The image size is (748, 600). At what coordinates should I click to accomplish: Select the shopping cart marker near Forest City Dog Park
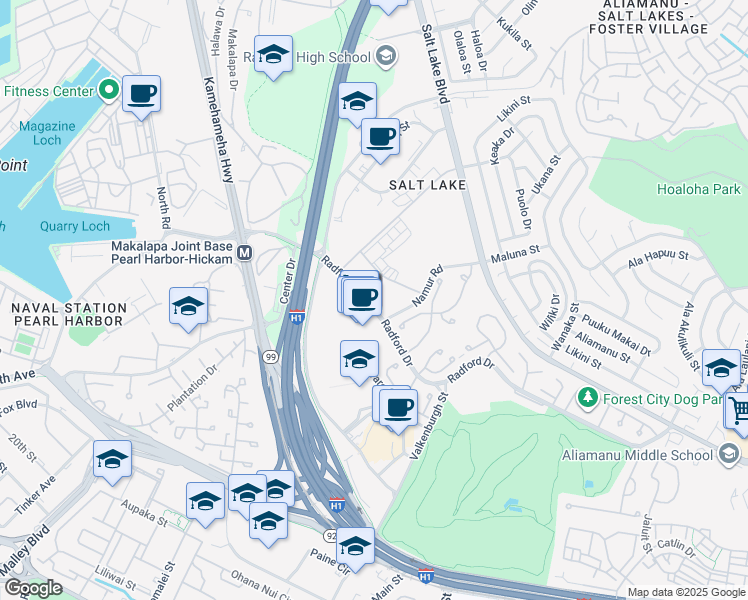click(738, 412)
